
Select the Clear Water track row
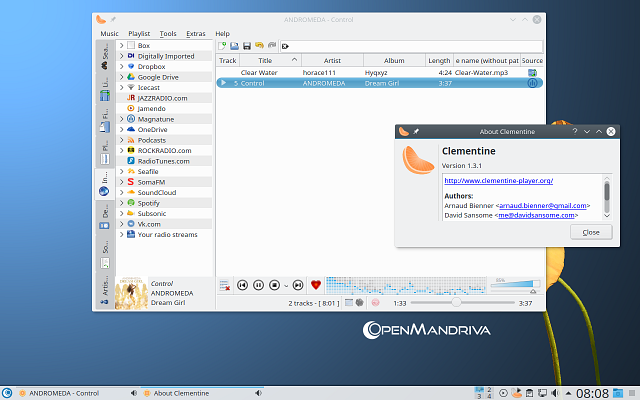380,73
